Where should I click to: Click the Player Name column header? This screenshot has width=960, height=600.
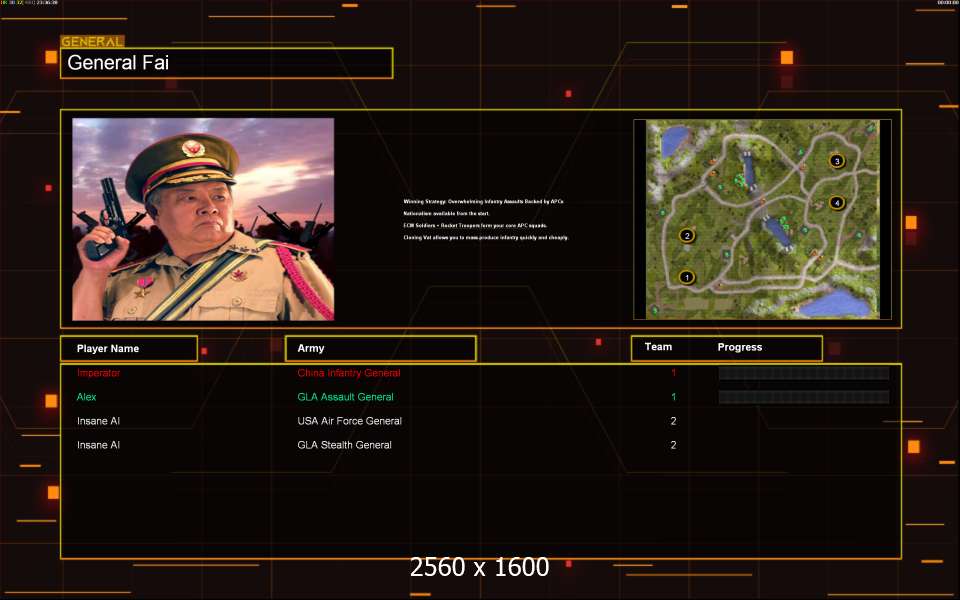point(129,348)
